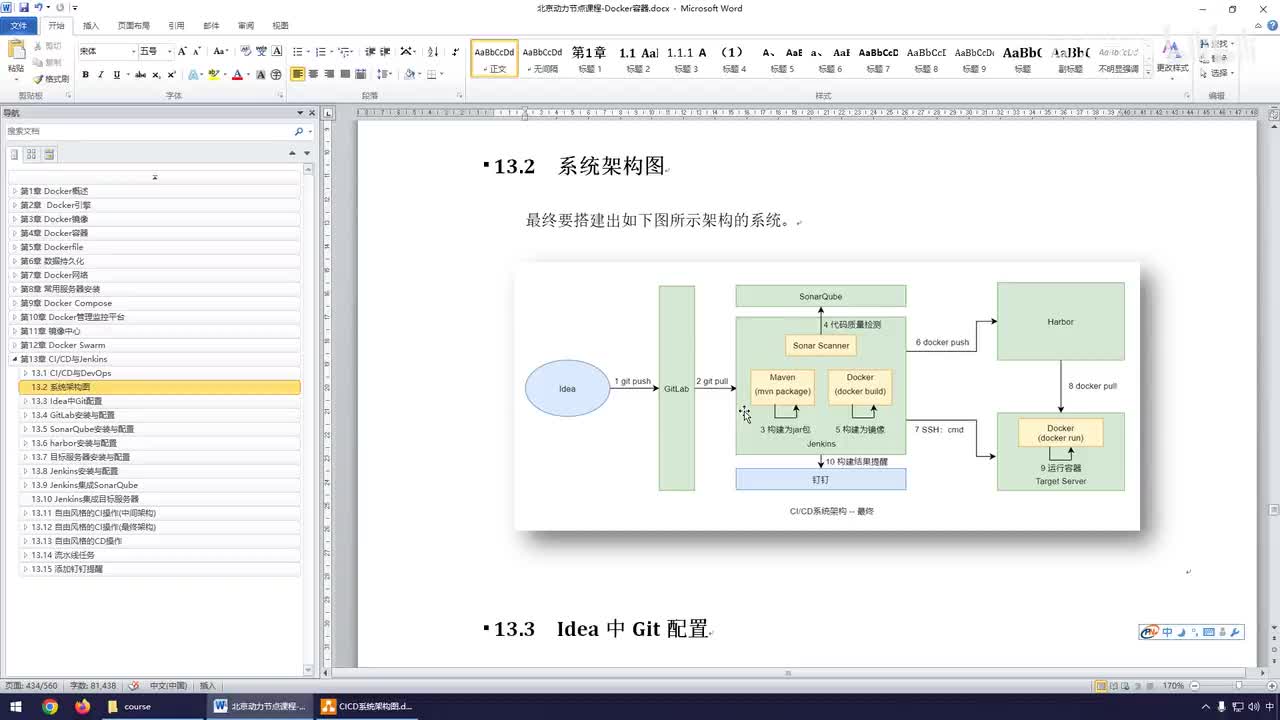Image resolution: width=1280 pixels, height=720 pixels.
Task: Select 13.5 SonarQube安装与配置 heading
Action: [82, 429]
